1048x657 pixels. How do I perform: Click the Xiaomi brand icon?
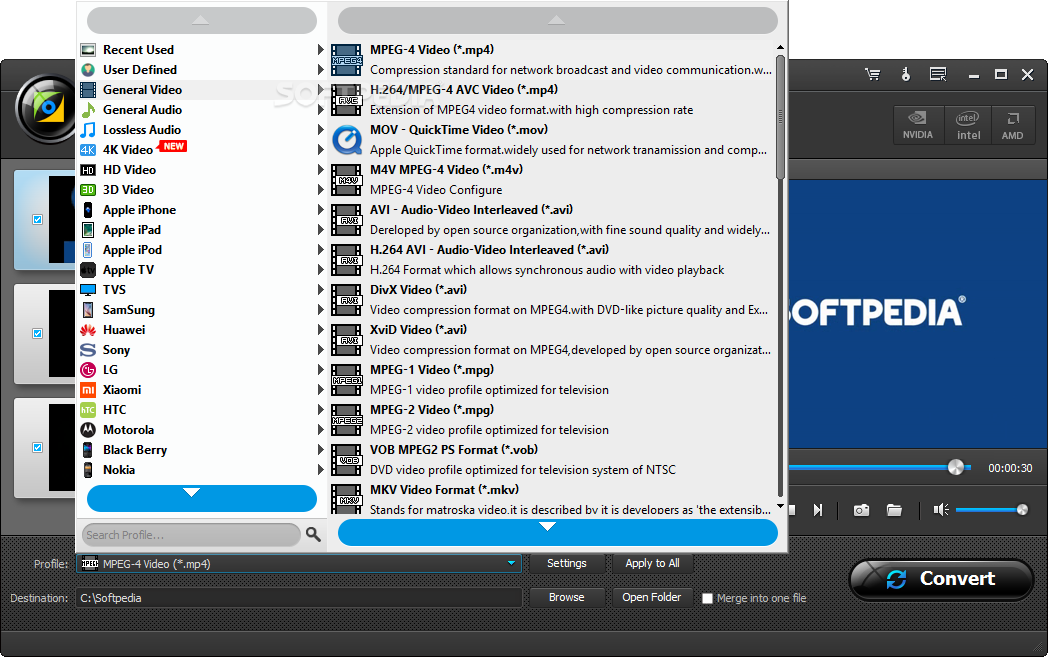click(x=88, y=390)
